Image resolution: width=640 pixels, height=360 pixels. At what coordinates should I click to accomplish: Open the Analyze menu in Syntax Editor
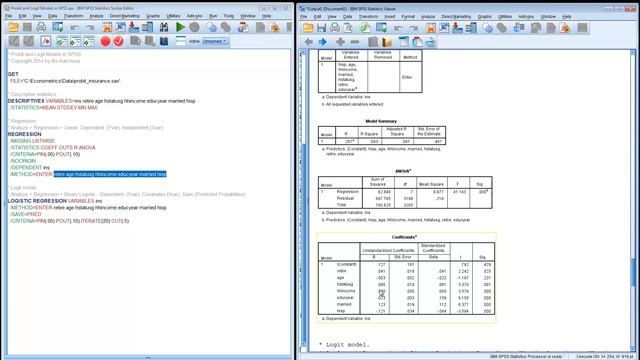pos(96,16)
